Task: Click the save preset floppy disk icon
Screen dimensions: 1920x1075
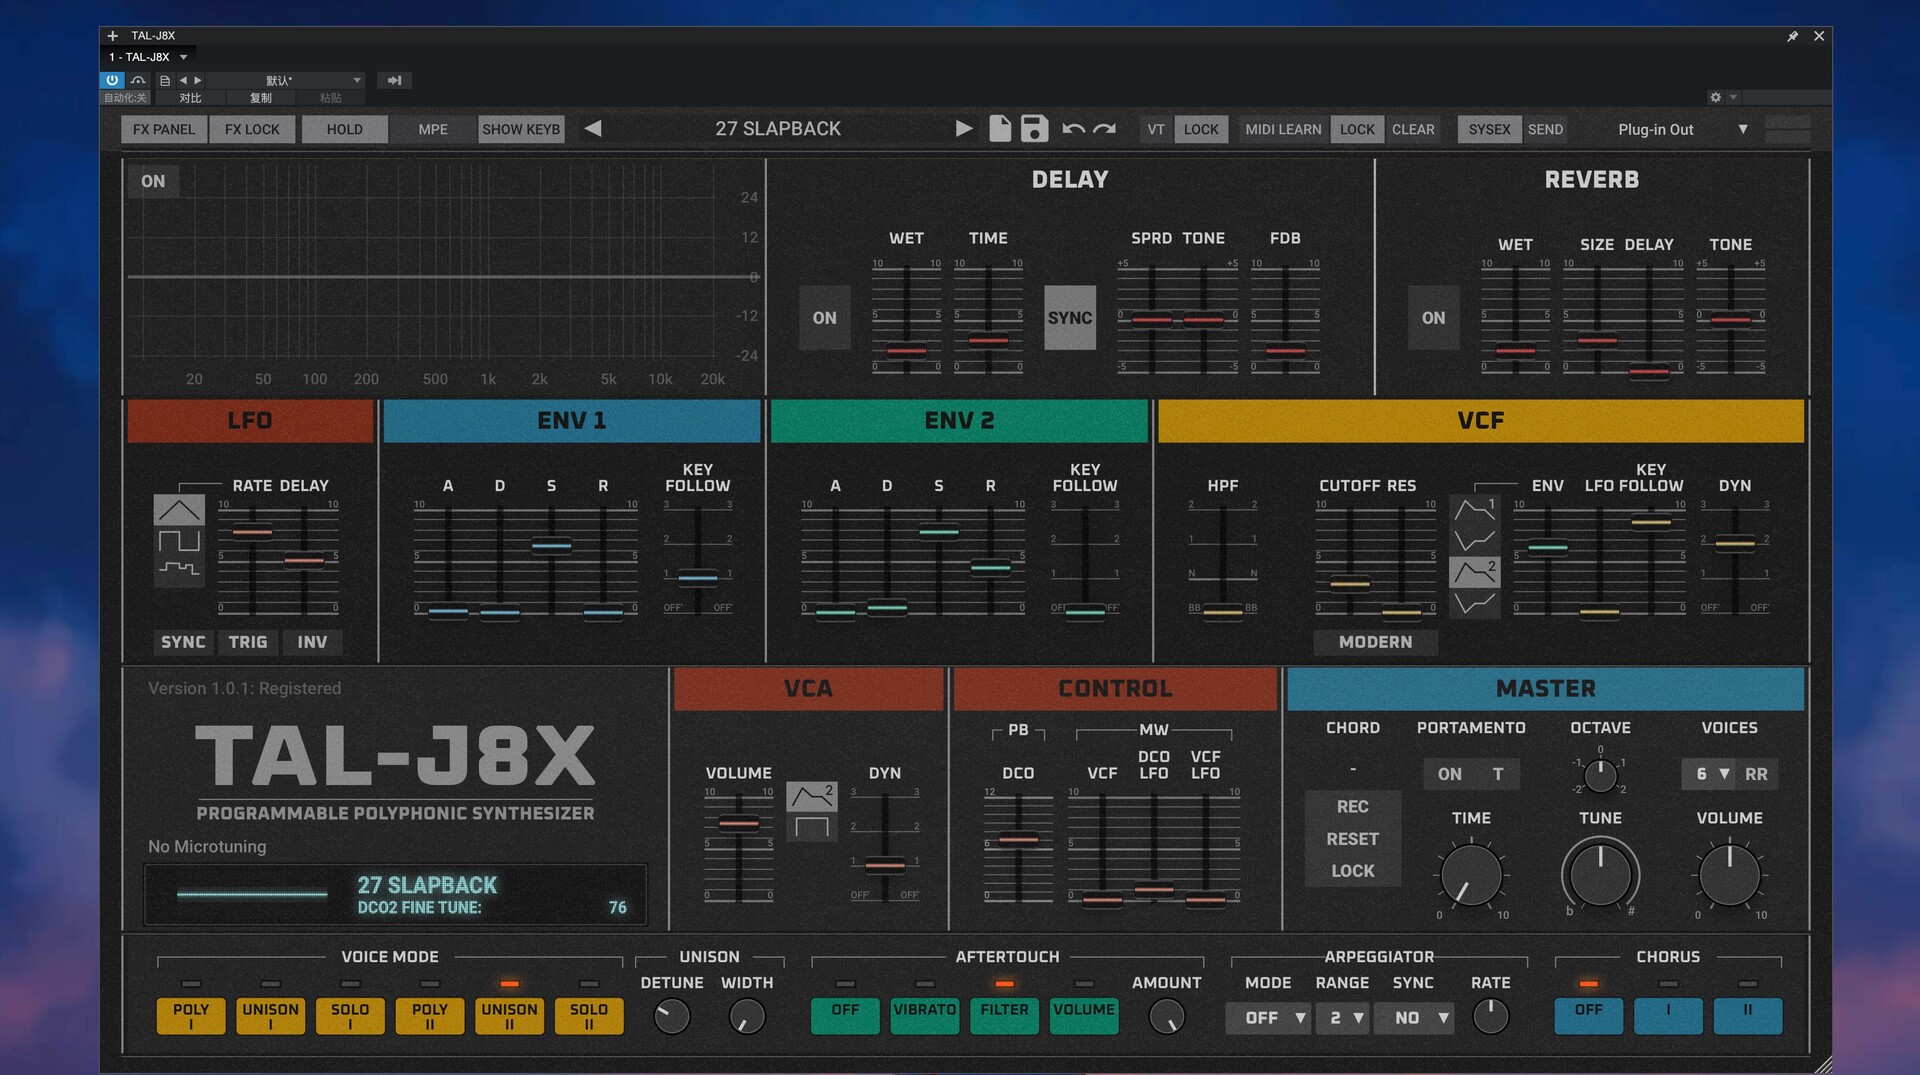Action: (x=1034, y=129)
